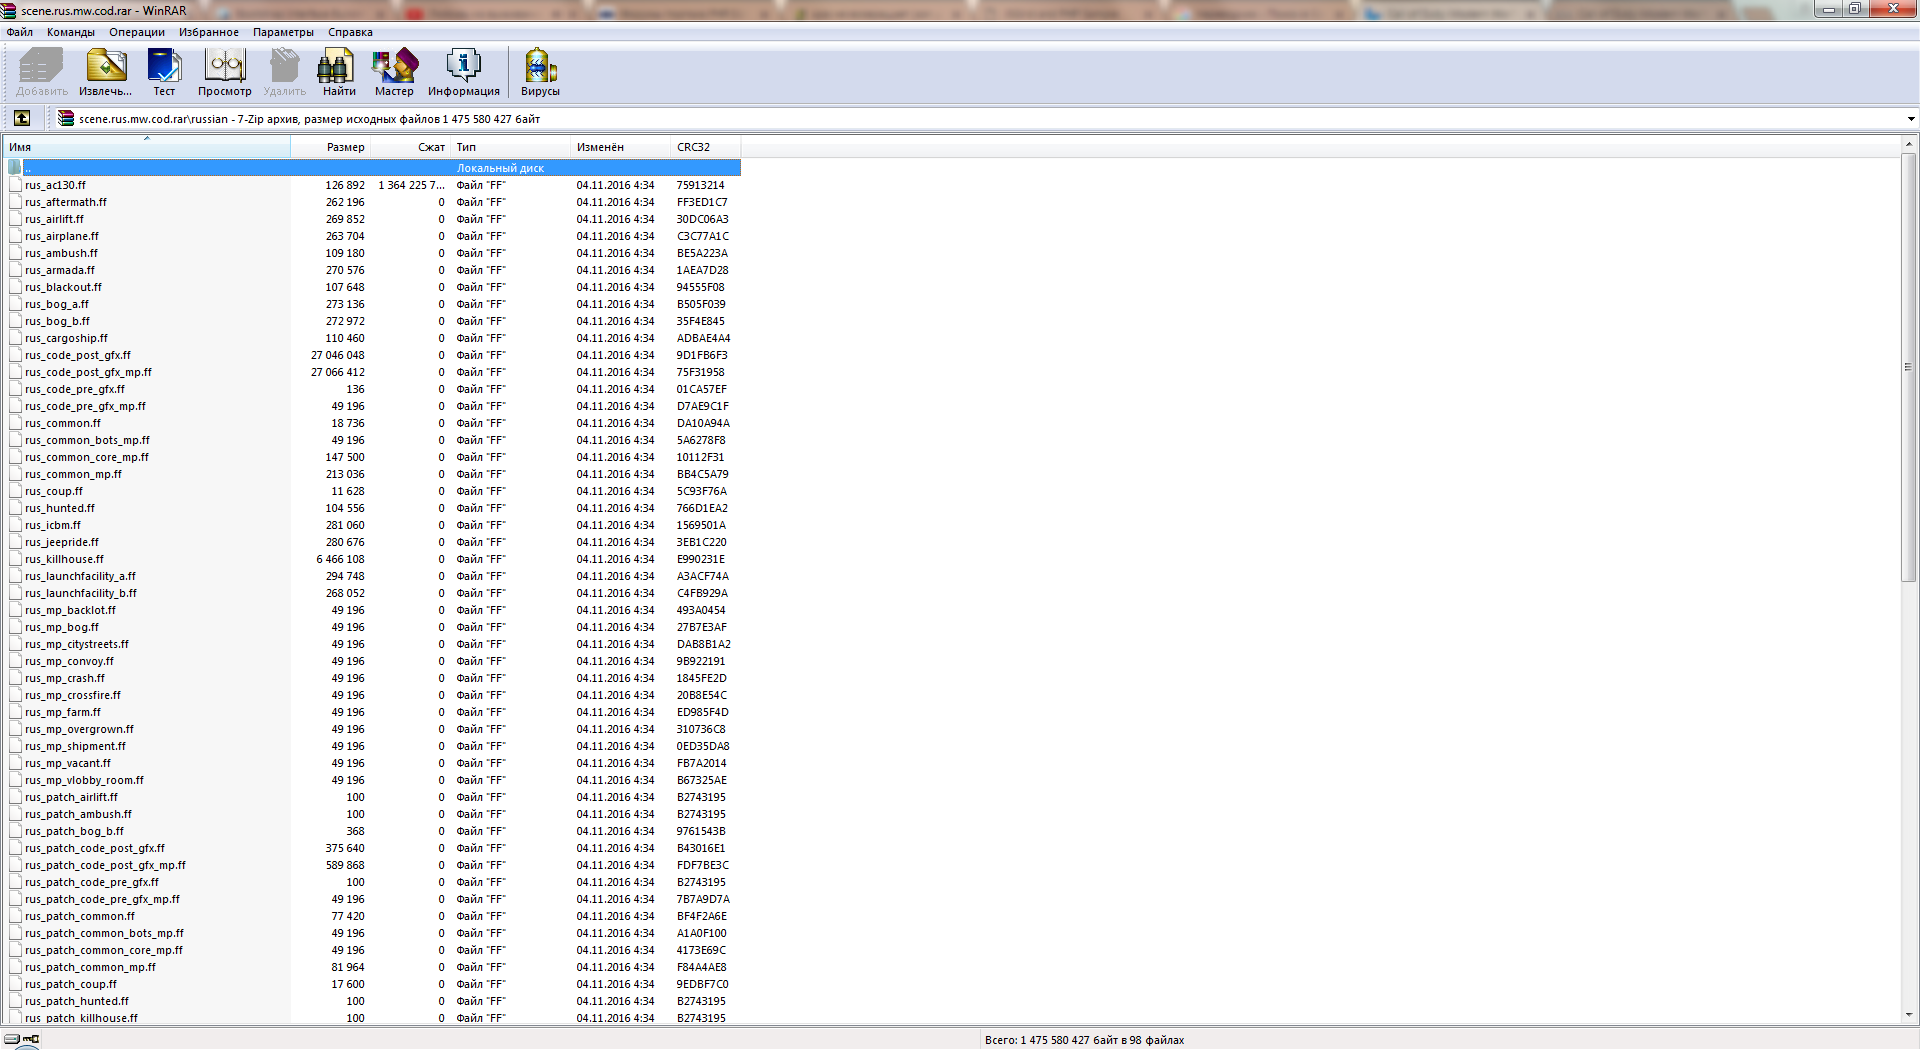Select the rus_aftermath.ff file
The image size is (1920, 1050).
click(x=66, y=202)
